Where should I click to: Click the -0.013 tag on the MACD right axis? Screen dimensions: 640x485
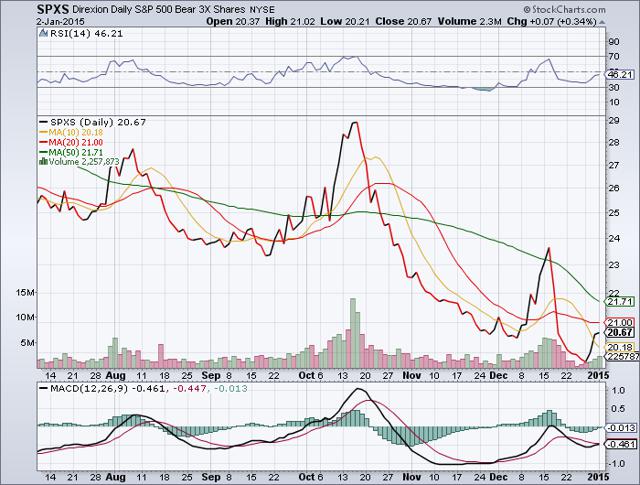(622, 428)
